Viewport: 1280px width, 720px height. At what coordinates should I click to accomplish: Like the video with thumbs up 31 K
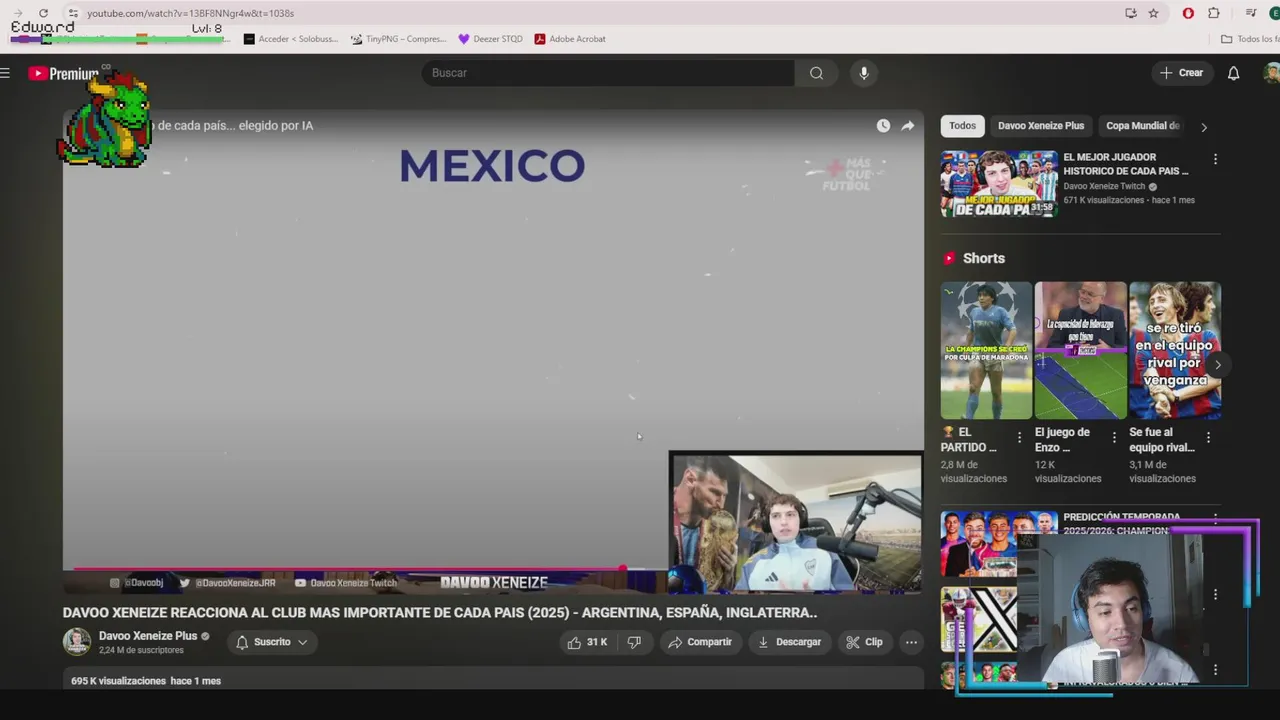587,642
